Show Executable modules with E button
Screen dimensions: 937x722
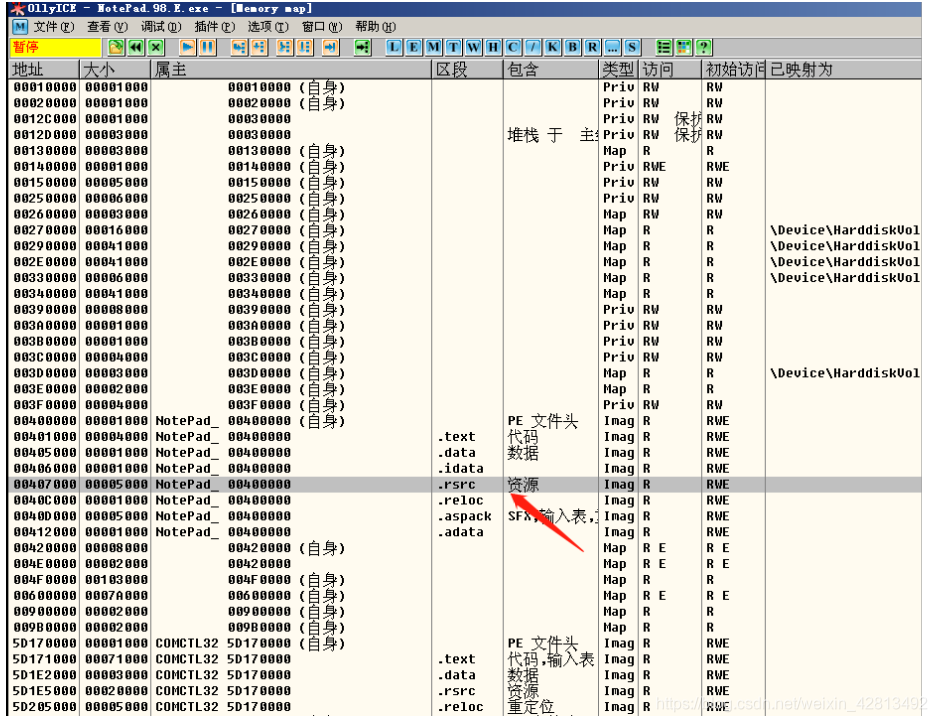coord(414,47)
